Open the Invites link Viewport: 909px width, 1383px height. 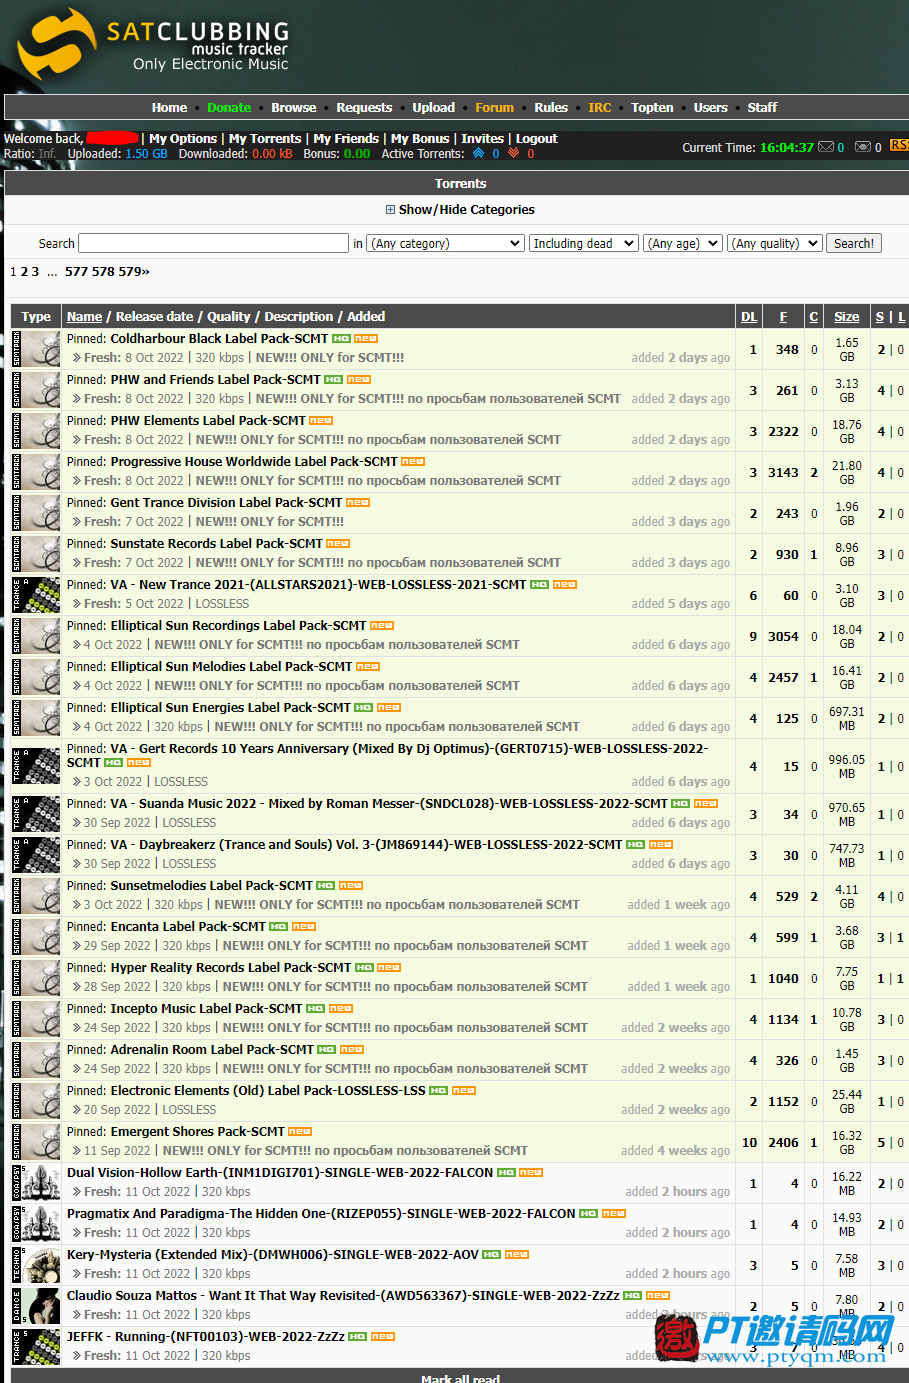[482, 139]
